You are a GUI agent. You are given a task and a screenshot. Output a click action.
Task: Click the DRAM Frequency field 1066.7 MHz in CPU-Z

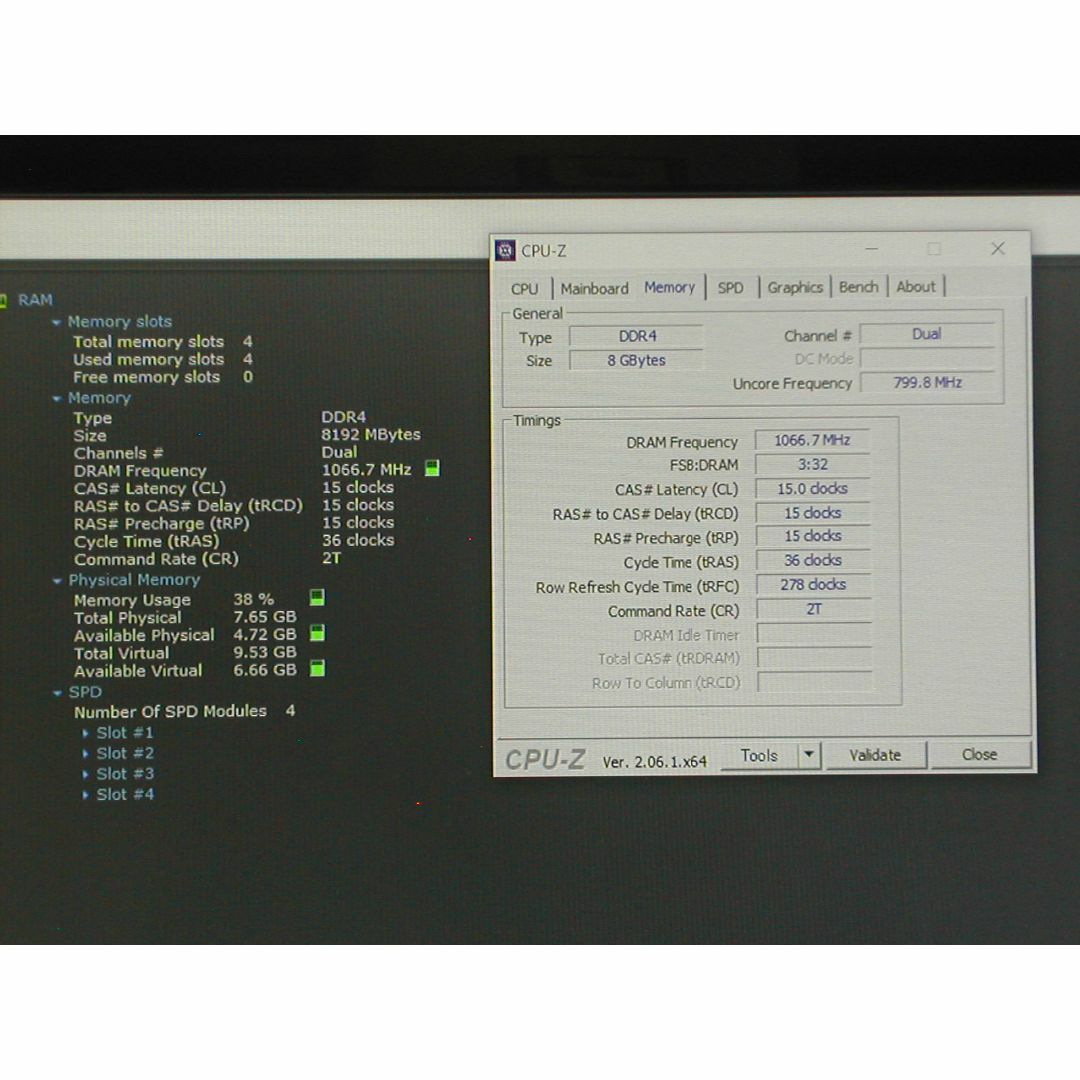813,440
